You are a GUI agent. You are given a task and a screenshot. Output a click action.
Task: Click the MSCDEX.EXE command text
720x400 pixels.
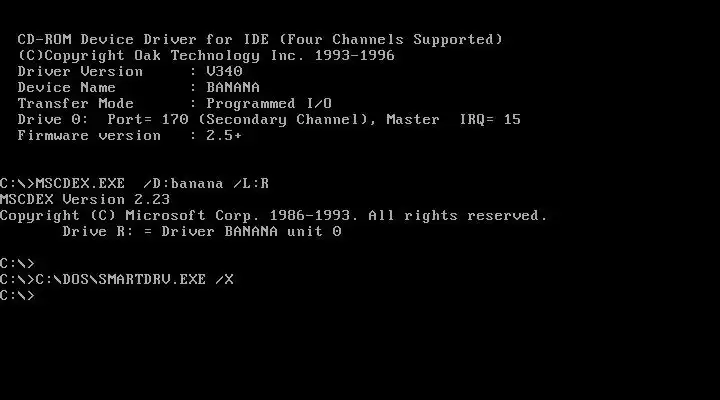pos(80,183)
